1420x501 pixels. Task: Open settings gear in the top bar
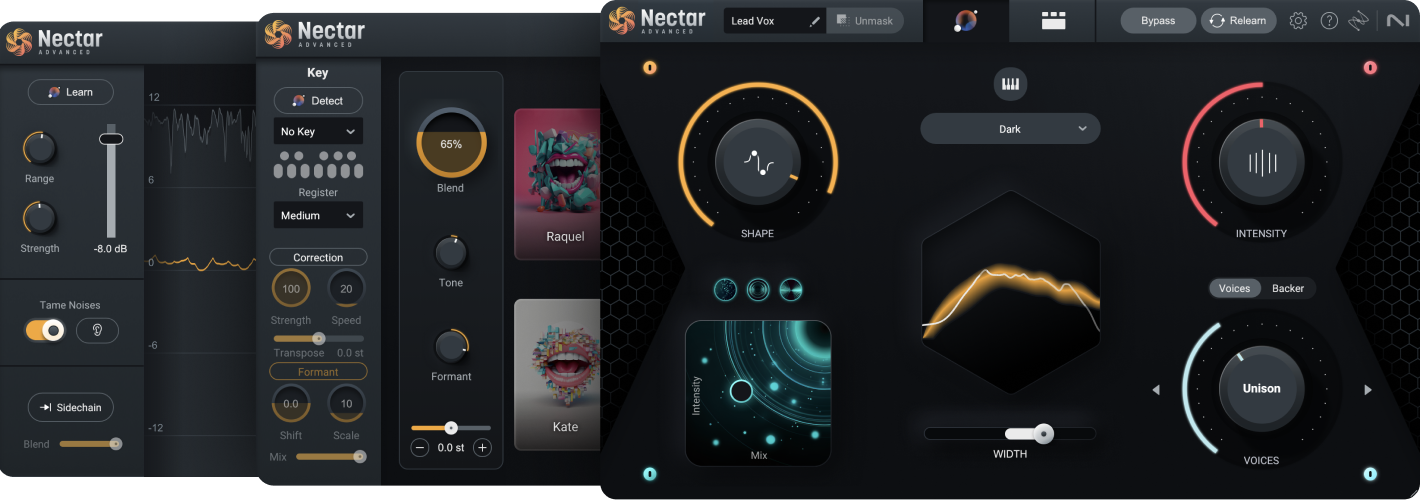(1298, 20)
